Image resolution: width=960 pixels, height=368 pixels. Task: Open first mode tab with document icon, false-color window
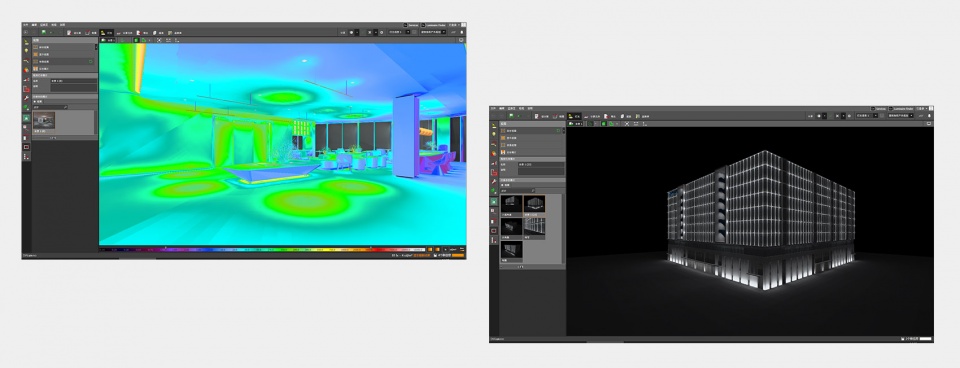[x=74, y=32]
